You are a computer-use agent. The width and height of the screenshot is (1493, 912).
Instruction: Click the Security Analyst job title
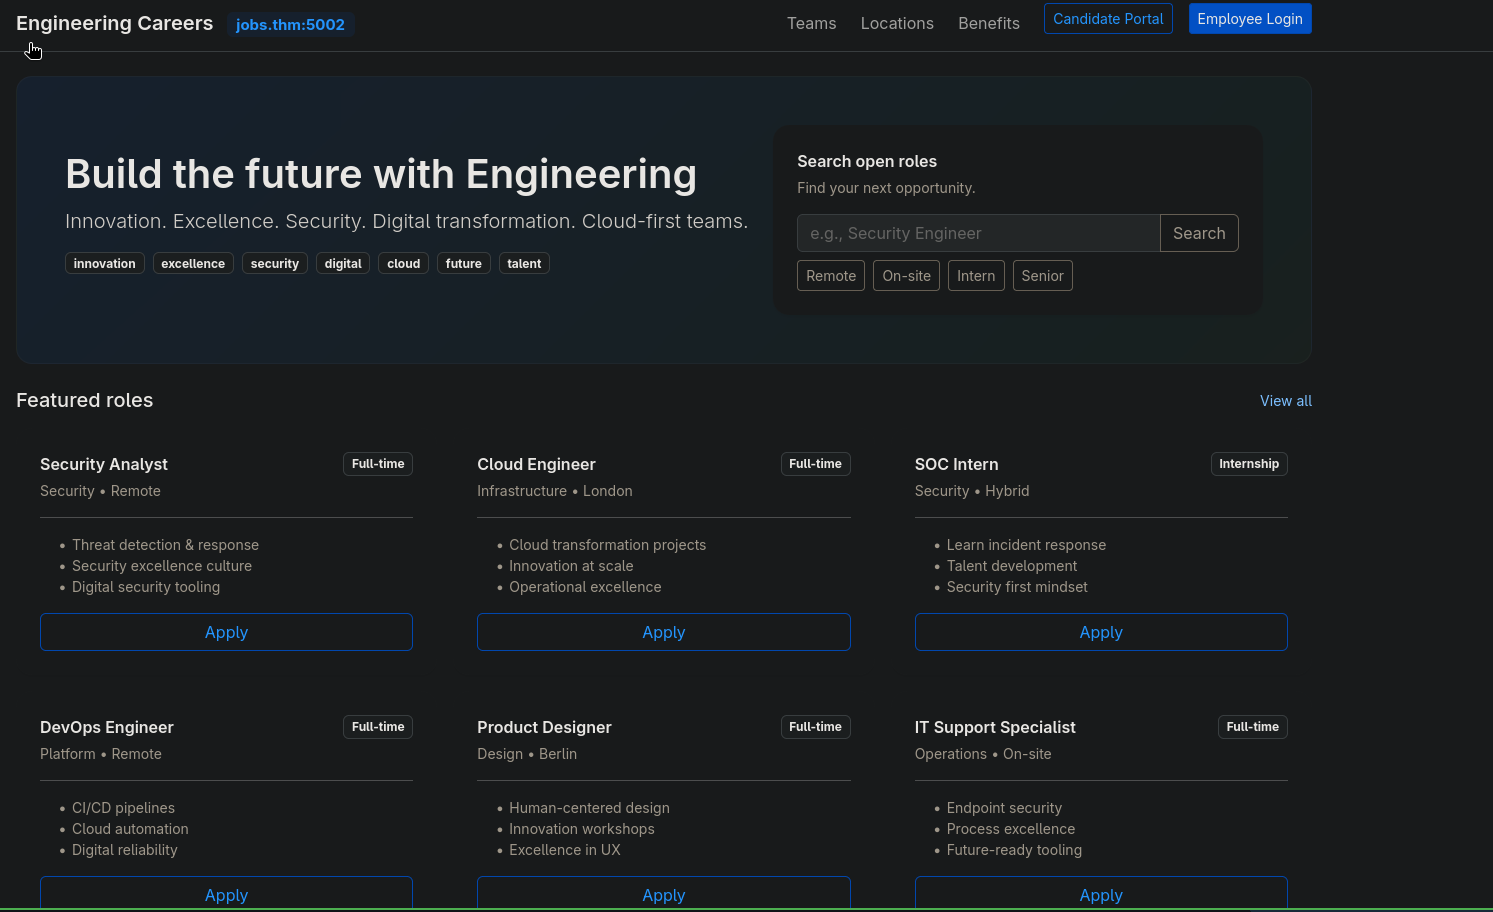click(104, 464)
